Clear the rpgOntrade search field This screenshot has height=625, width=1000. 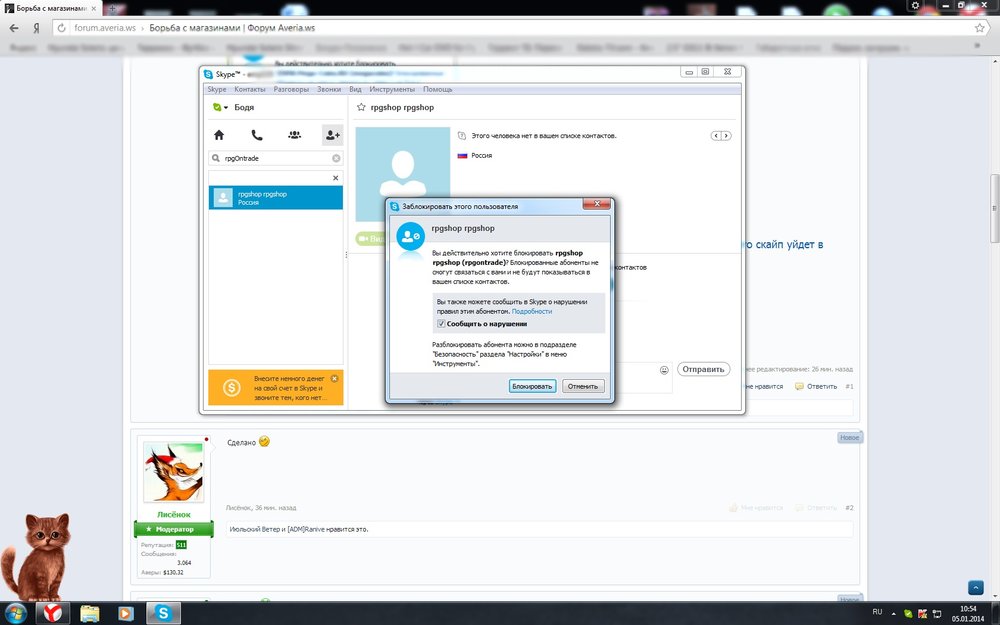pyautogui.click(x=336, y=158)
